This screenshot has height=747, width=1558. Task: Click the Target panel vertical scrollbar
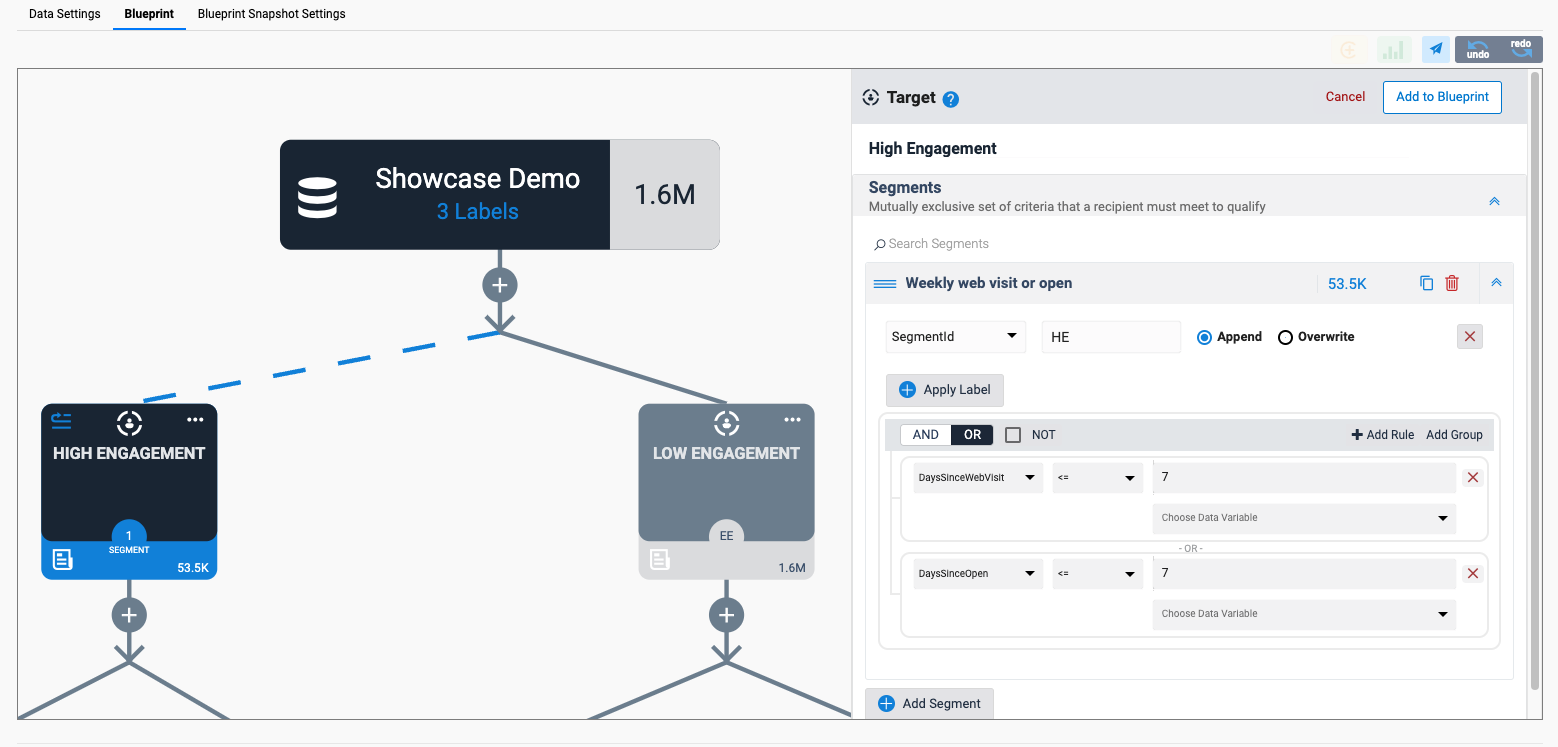pyautogui.click(x=1535, y=380)
